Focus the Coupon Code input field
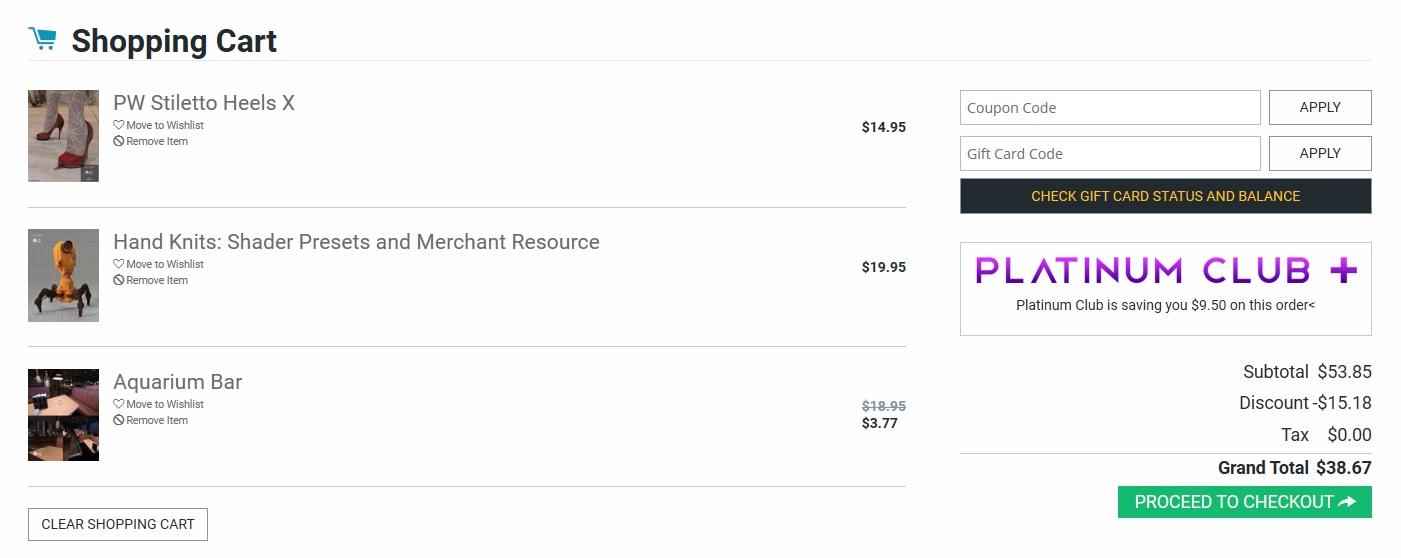The image size is (1401, 558). (1110, 108)
